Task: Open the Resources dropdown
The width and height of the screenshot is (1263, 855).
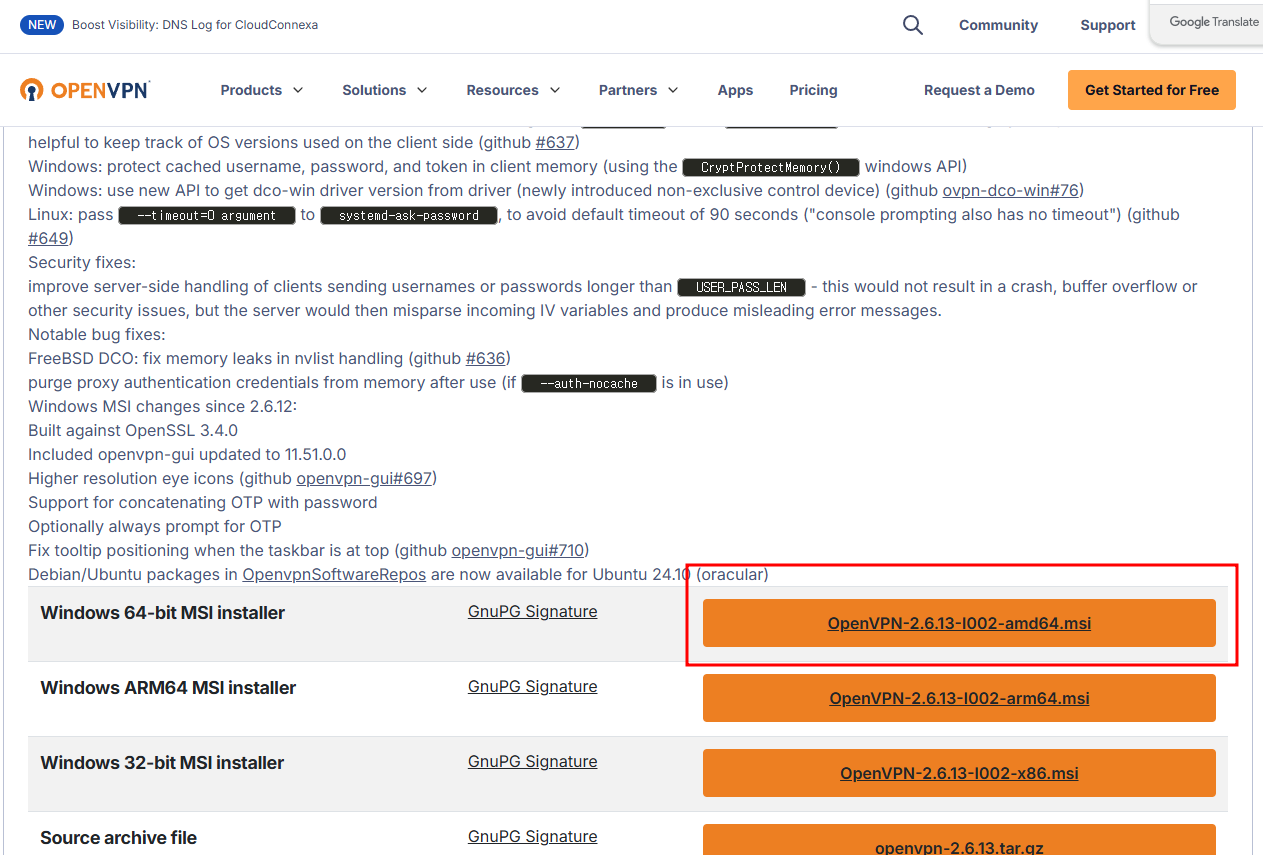Action: [x=514, y=90]
